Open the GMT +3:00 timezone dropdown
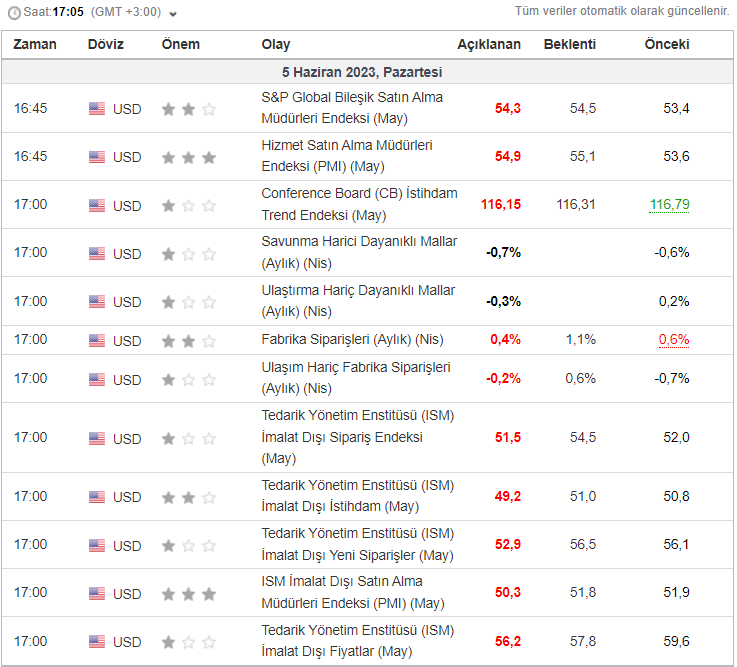 click(173, 14)
